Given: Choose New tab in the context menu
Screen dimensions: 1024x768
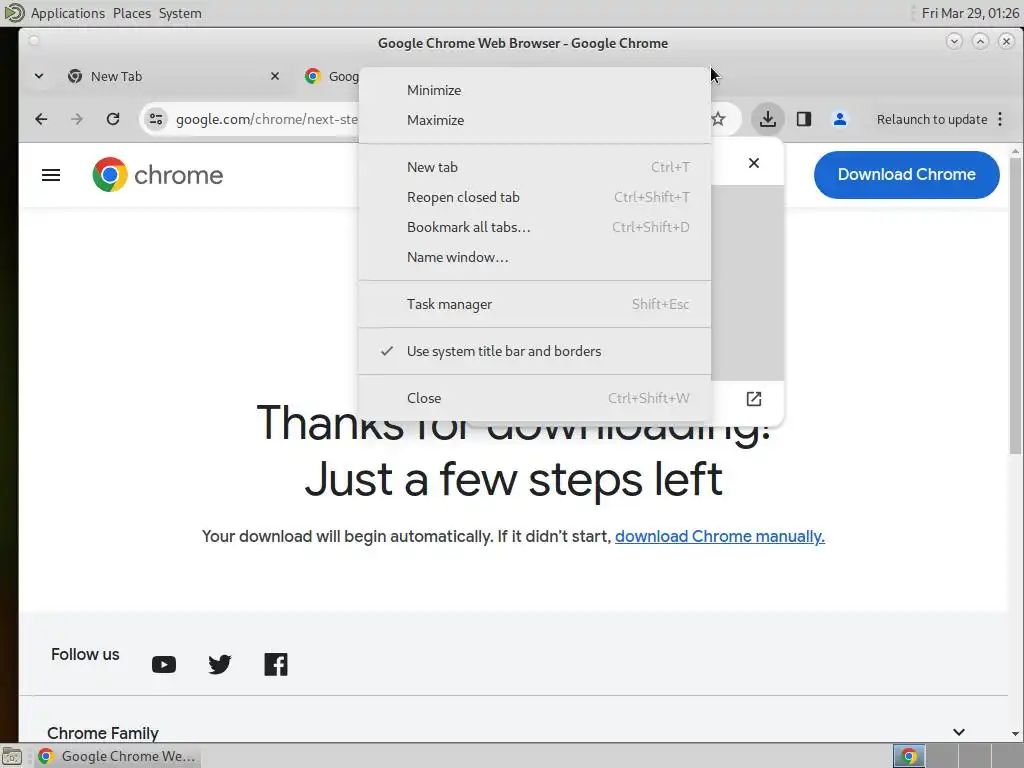Looking at the screenshot, I should tap(534, 167).
